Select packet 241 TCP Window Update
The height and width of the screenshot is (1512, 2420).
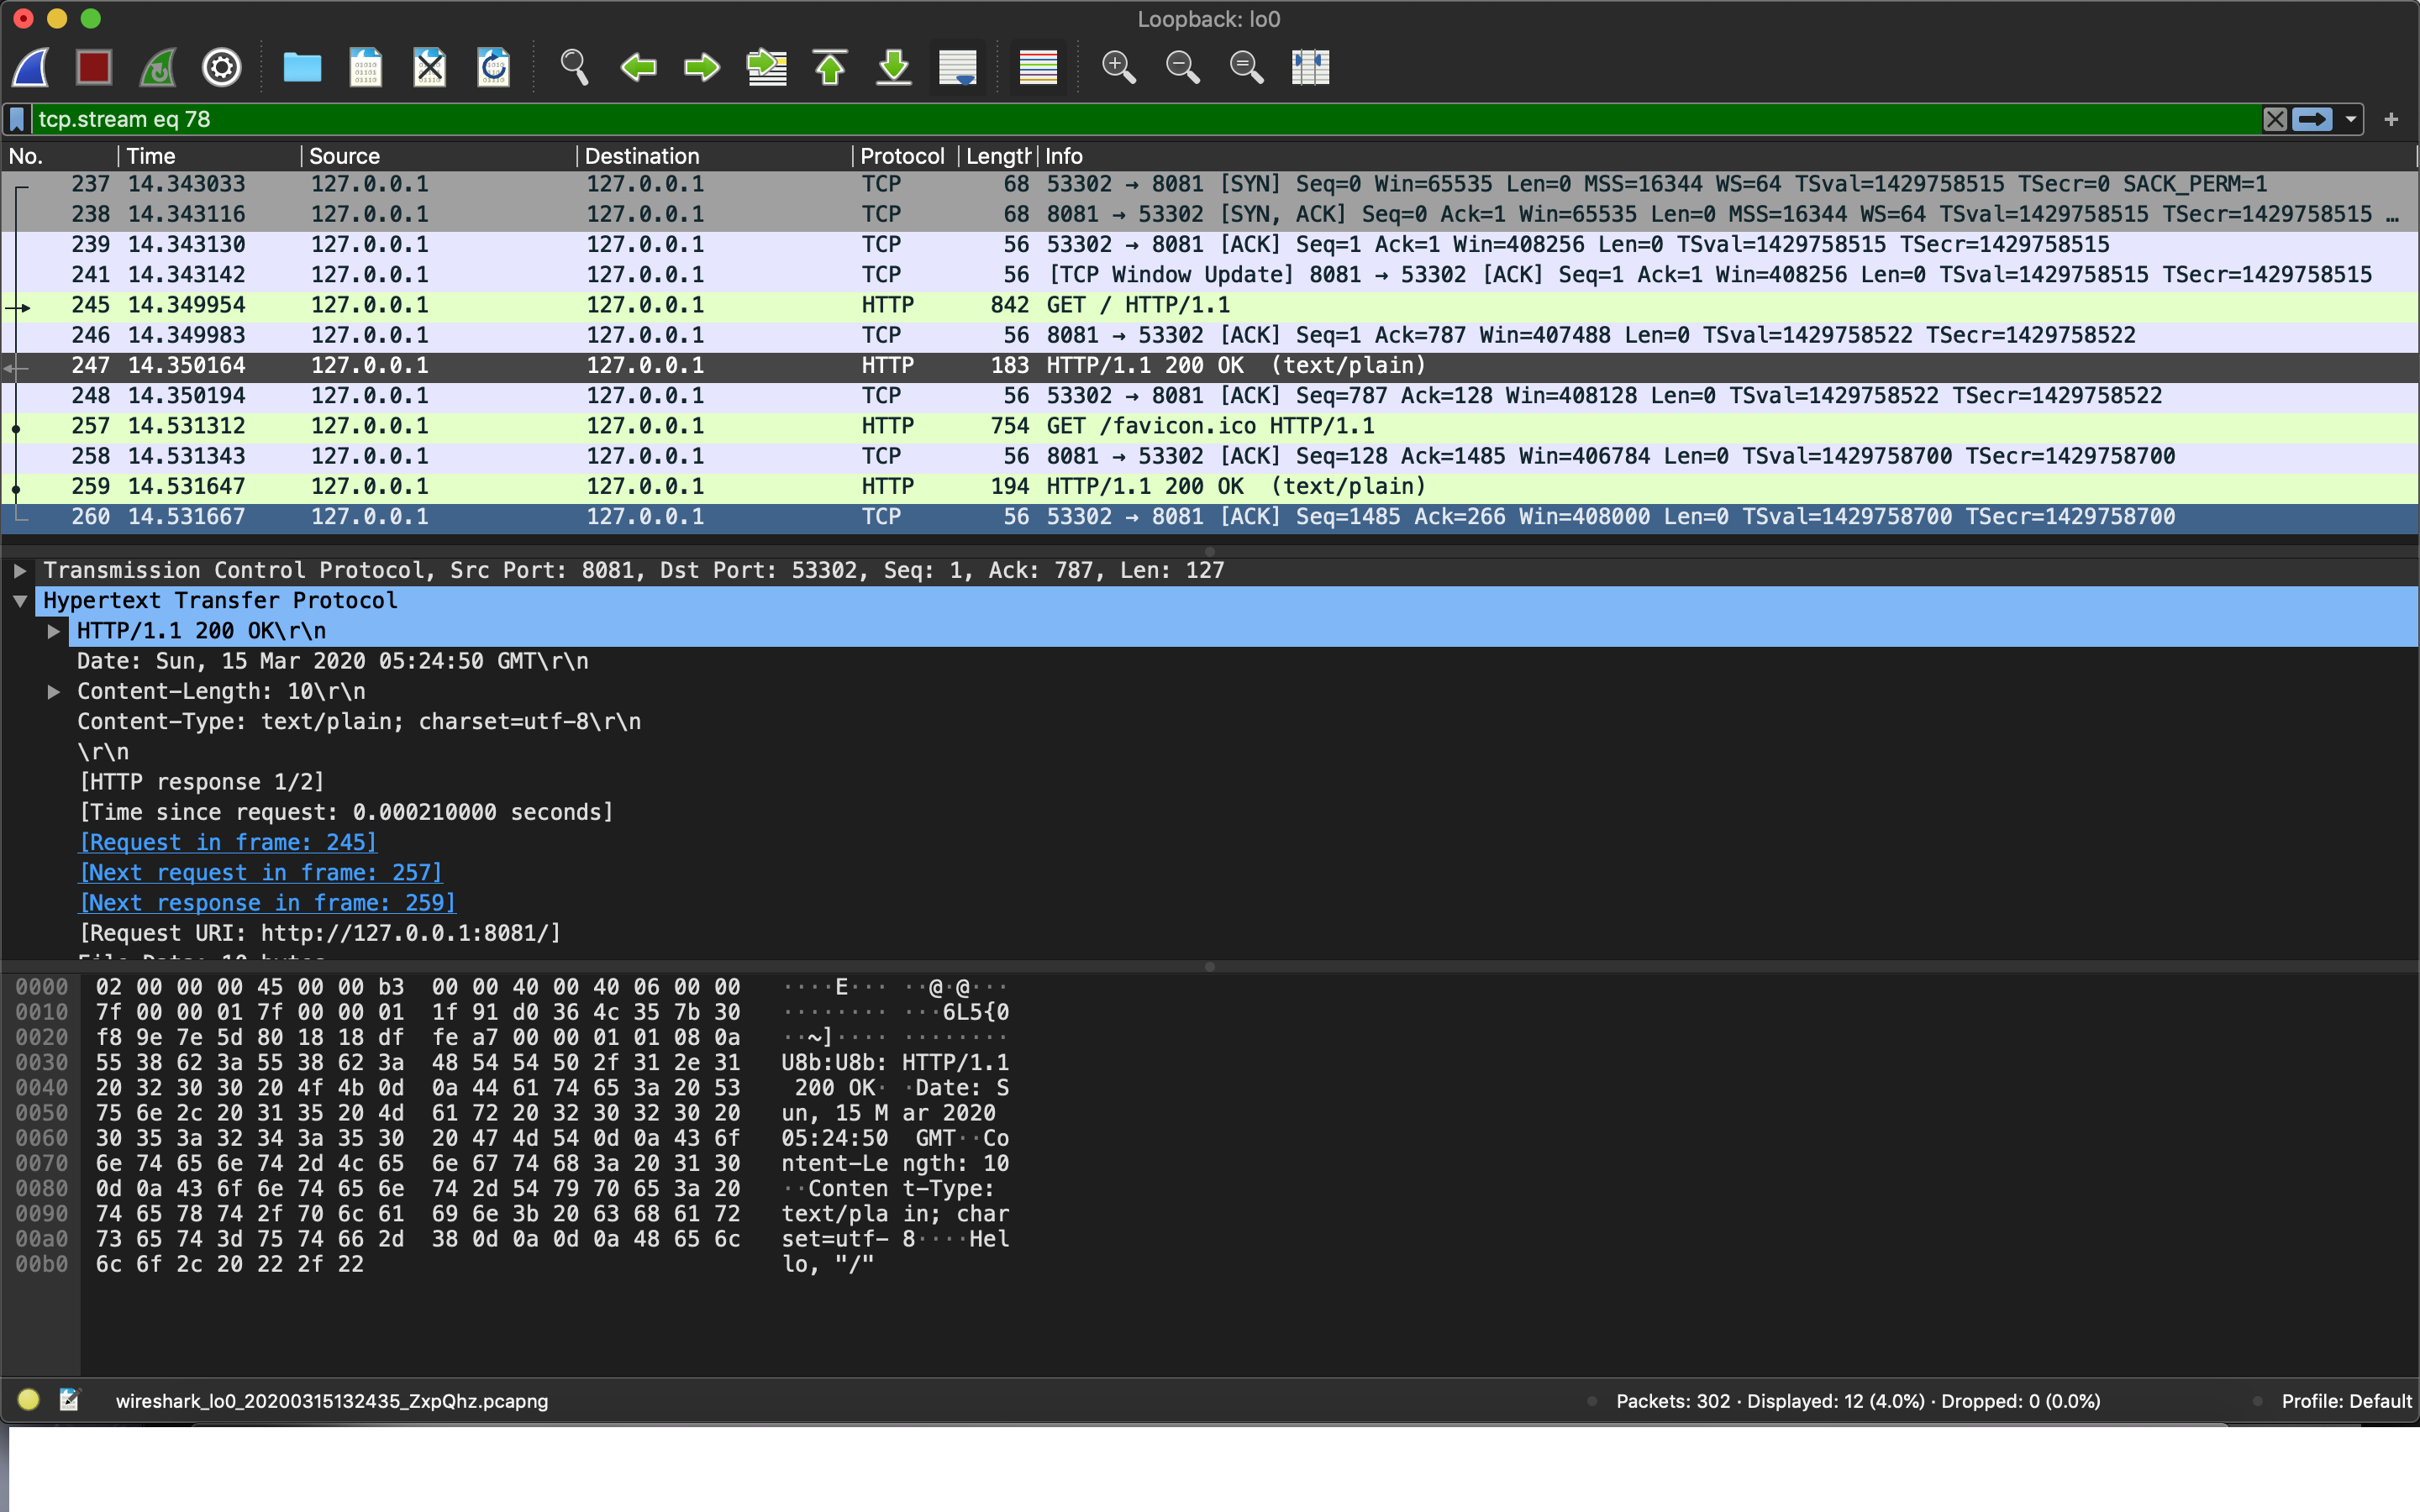[1209, 275]
